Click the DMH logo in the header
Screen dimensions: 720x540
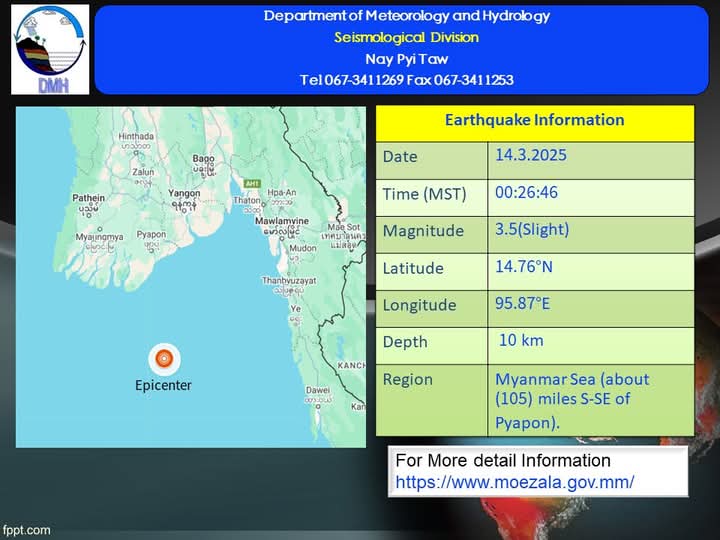[x=50, y=49]
